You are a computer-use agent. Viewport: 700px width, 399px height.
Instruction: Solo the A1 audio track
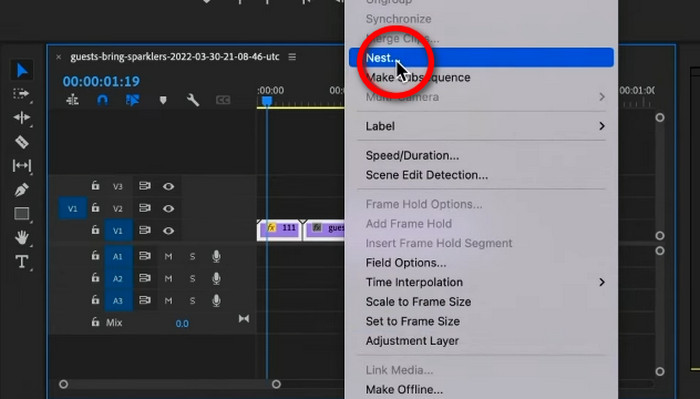(192, 257)
